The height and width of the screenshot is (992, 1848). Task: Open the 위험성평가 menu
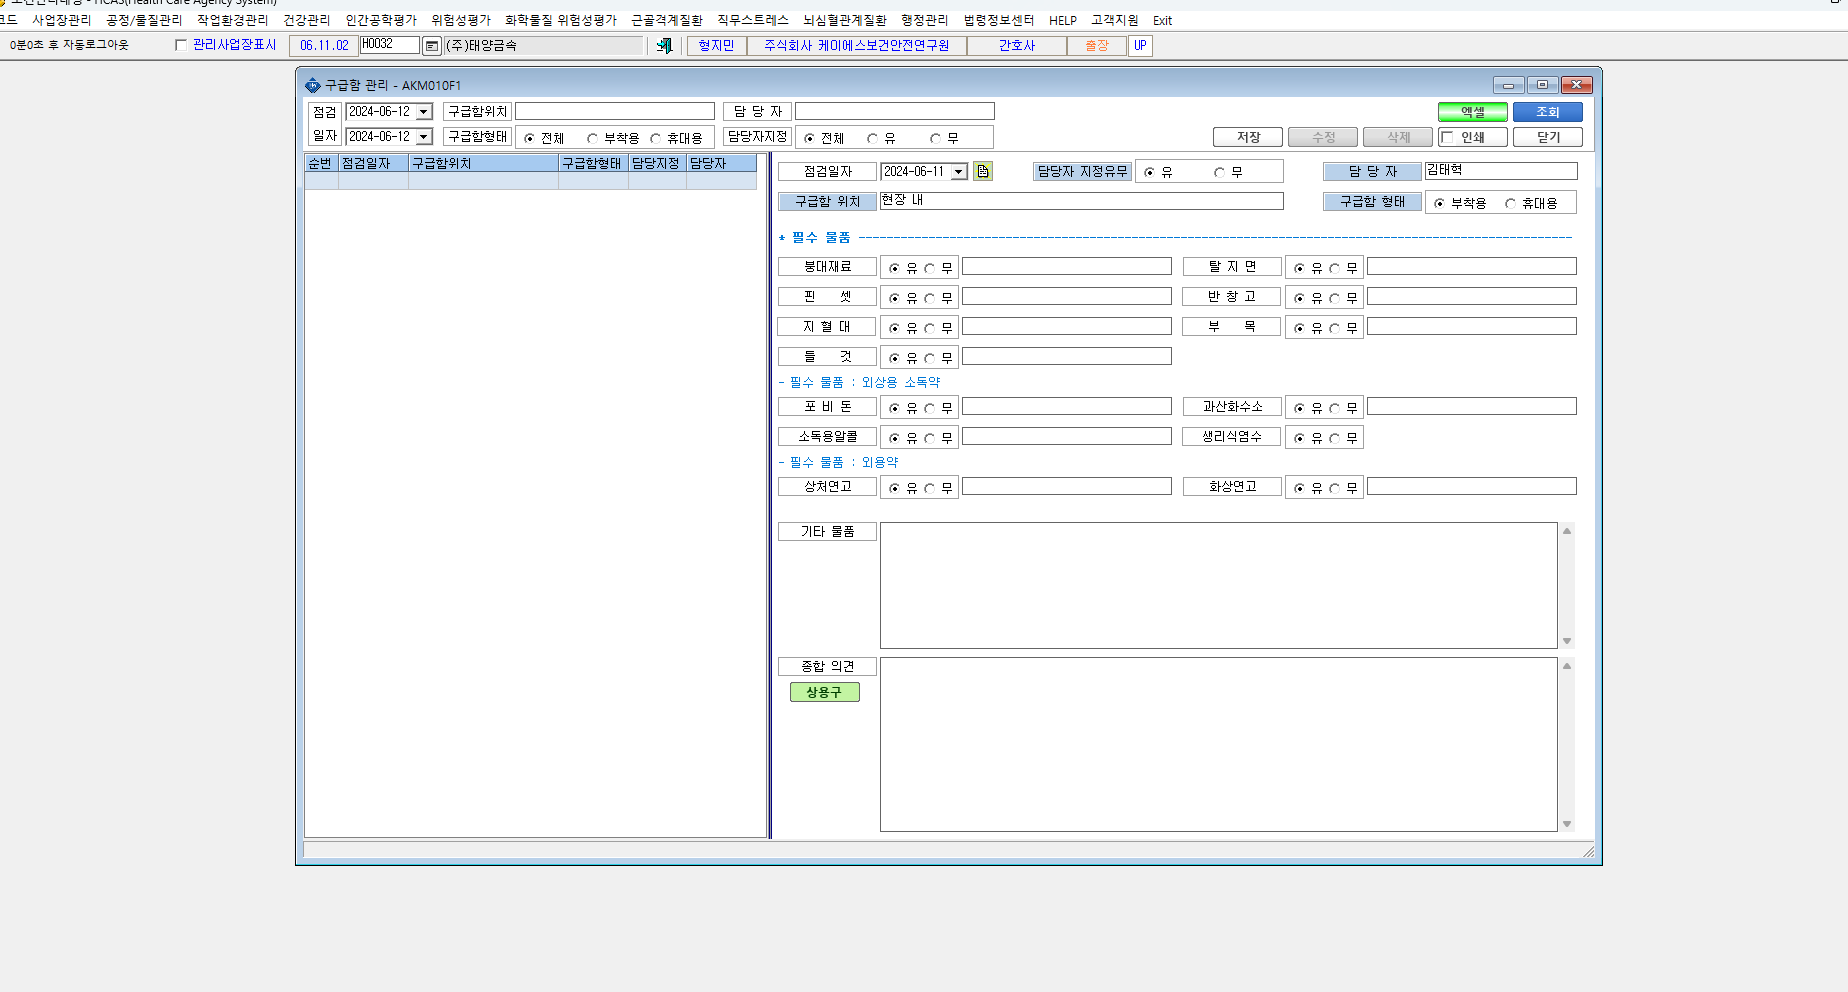461,20
